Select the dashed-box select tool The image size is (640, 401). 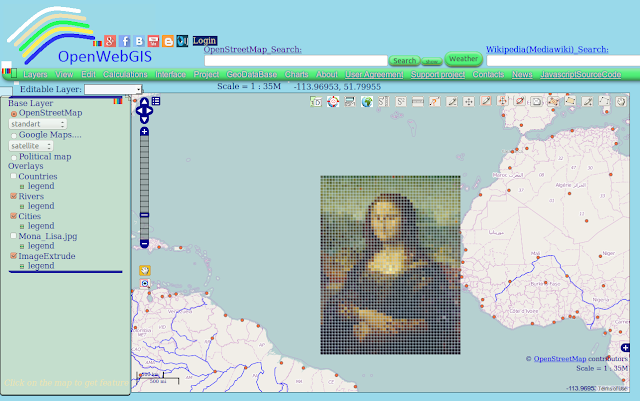click(x=604, y=101)
